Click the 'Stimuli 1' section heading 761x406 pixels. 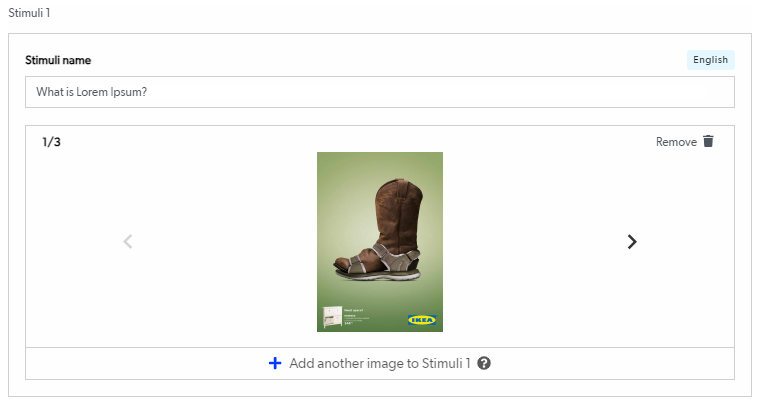29,13
